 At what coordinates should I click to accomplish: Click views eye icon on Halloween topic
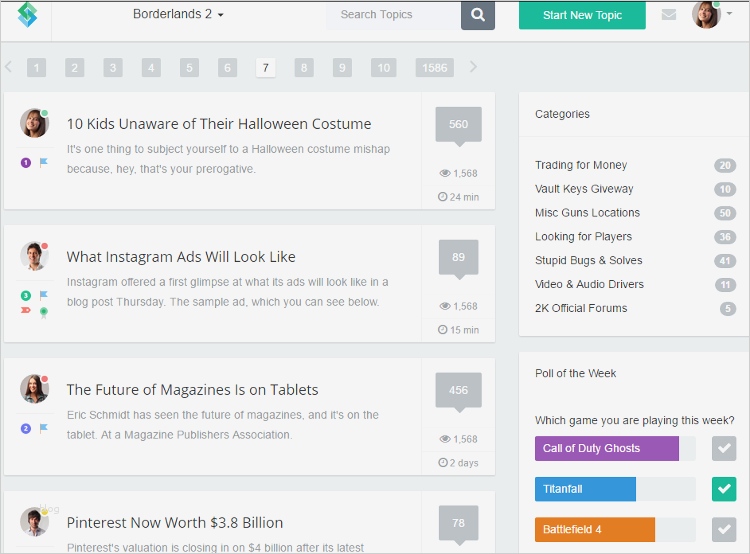[x=445, y=173]
